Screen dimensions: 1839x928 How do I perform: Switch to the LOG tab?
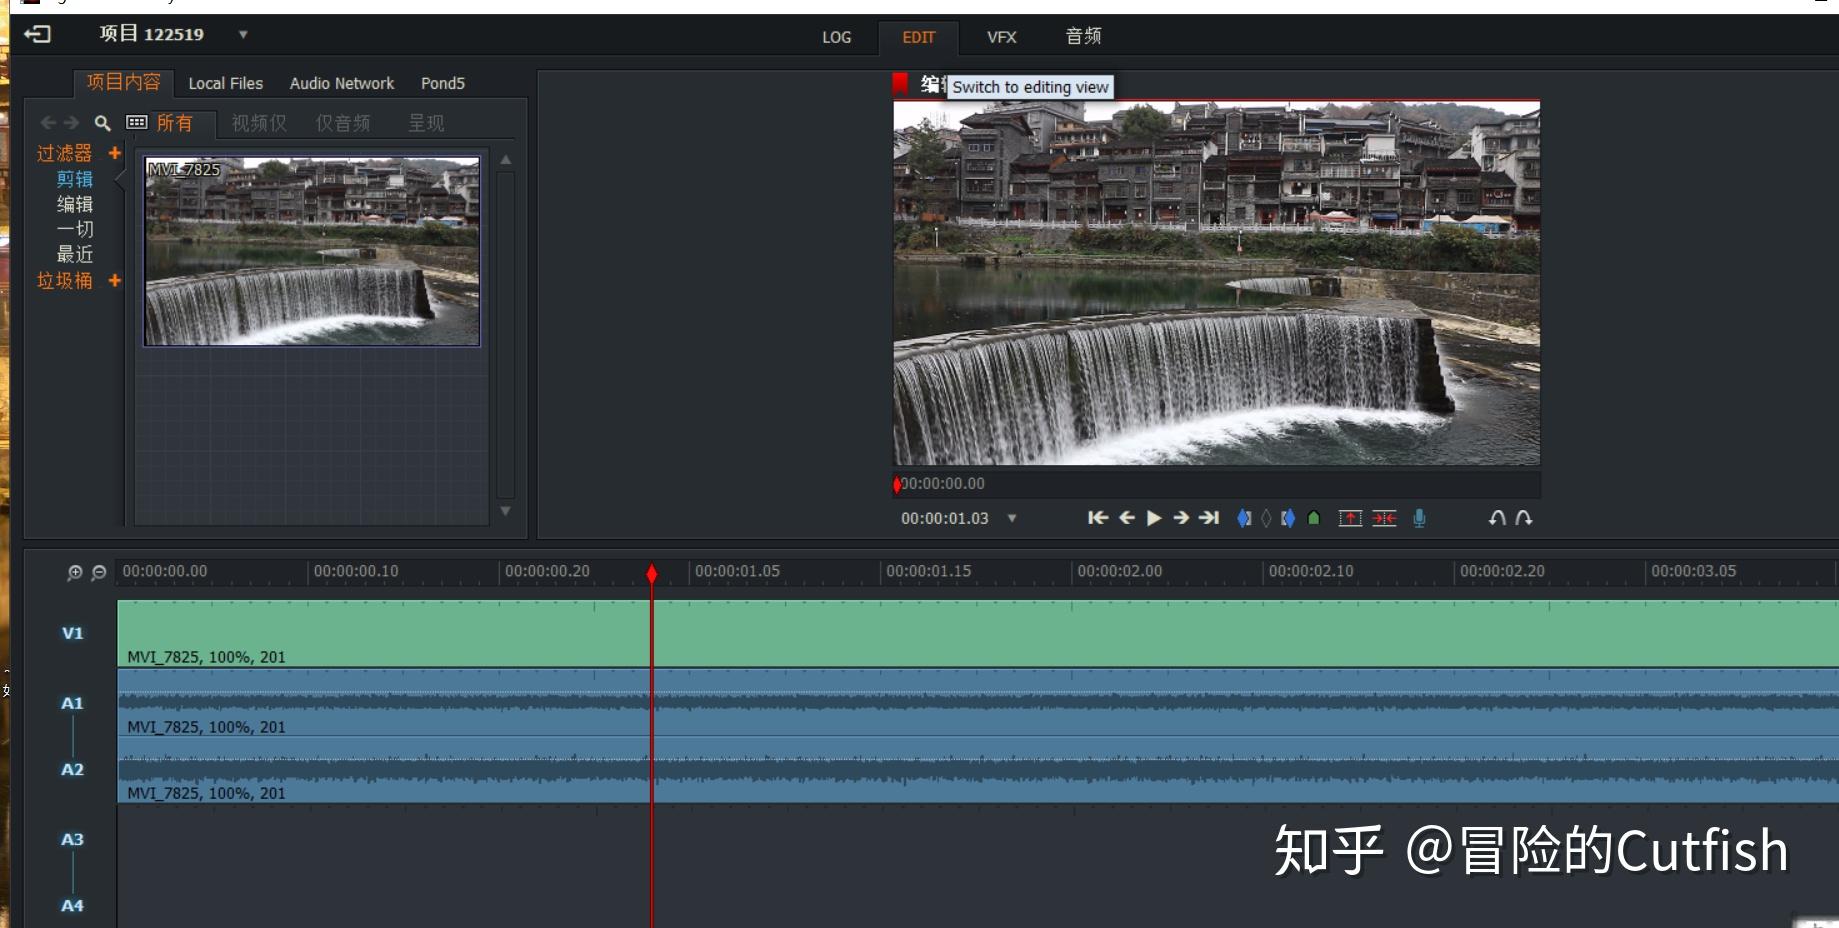click(836, 37)
